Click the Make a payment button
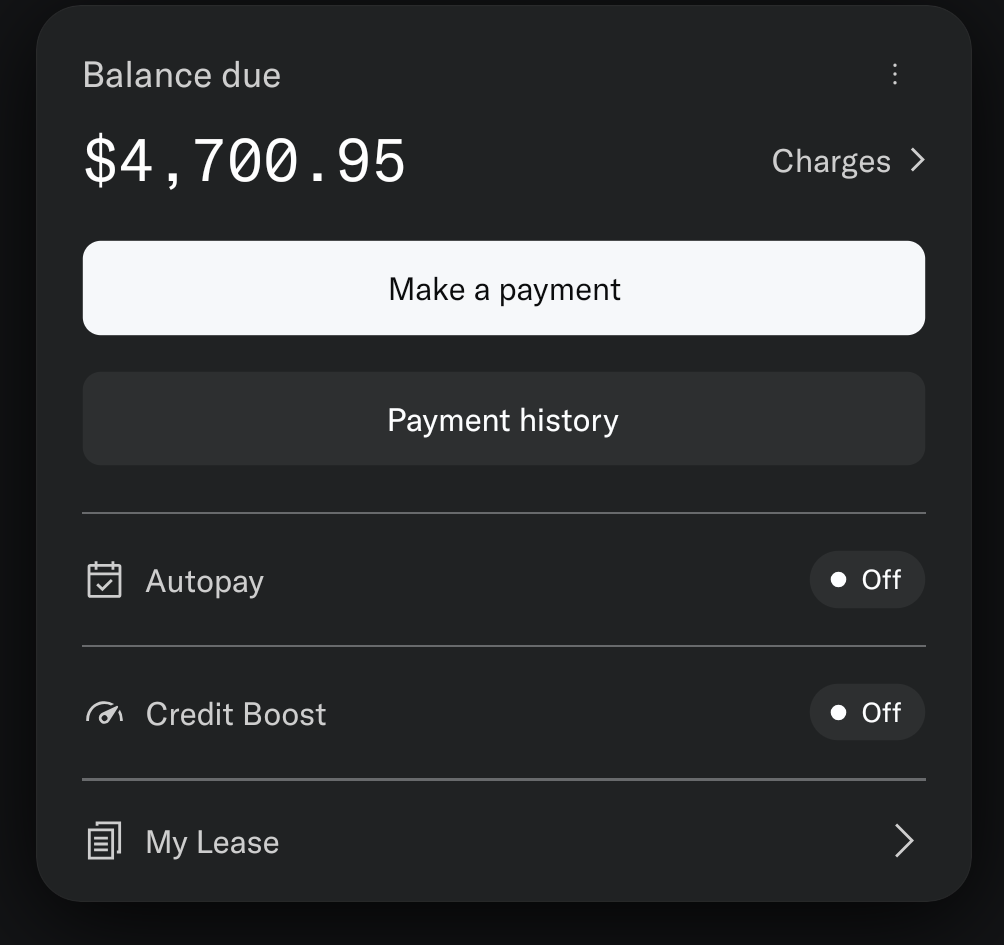 (503, 289)
